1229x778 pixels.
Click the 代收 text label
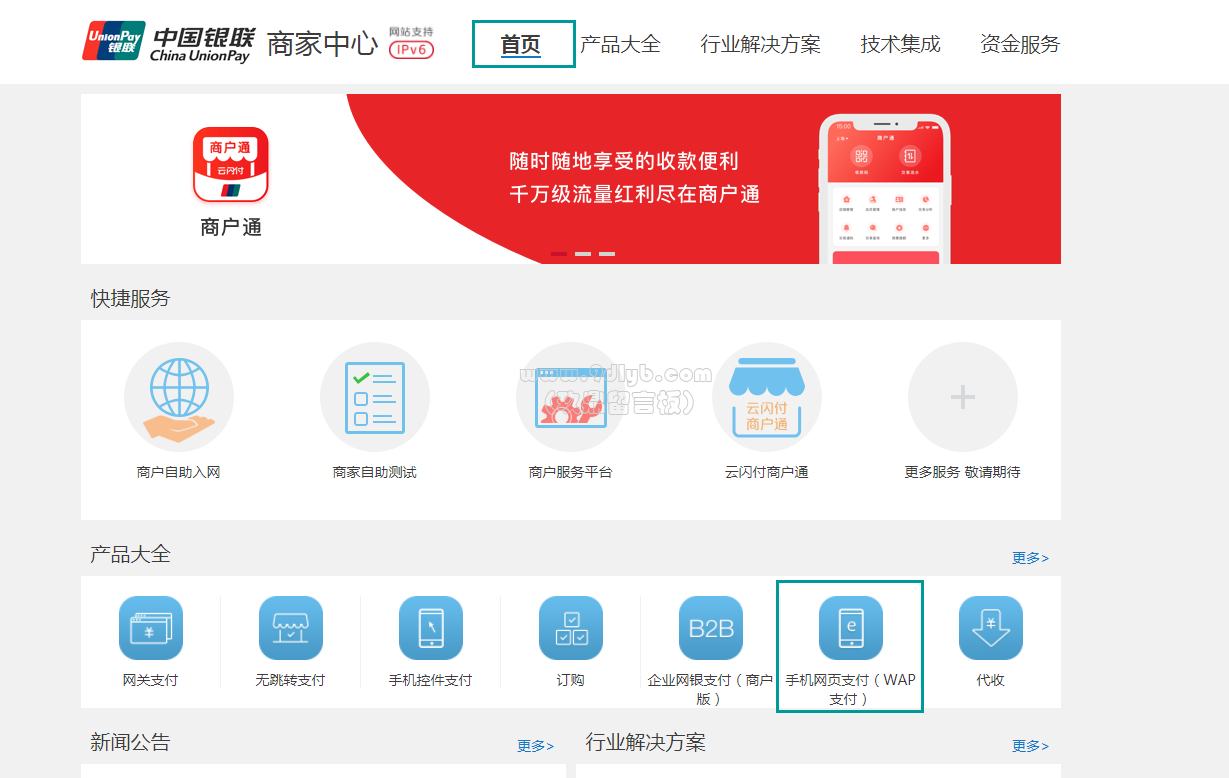tap(991, 680)
